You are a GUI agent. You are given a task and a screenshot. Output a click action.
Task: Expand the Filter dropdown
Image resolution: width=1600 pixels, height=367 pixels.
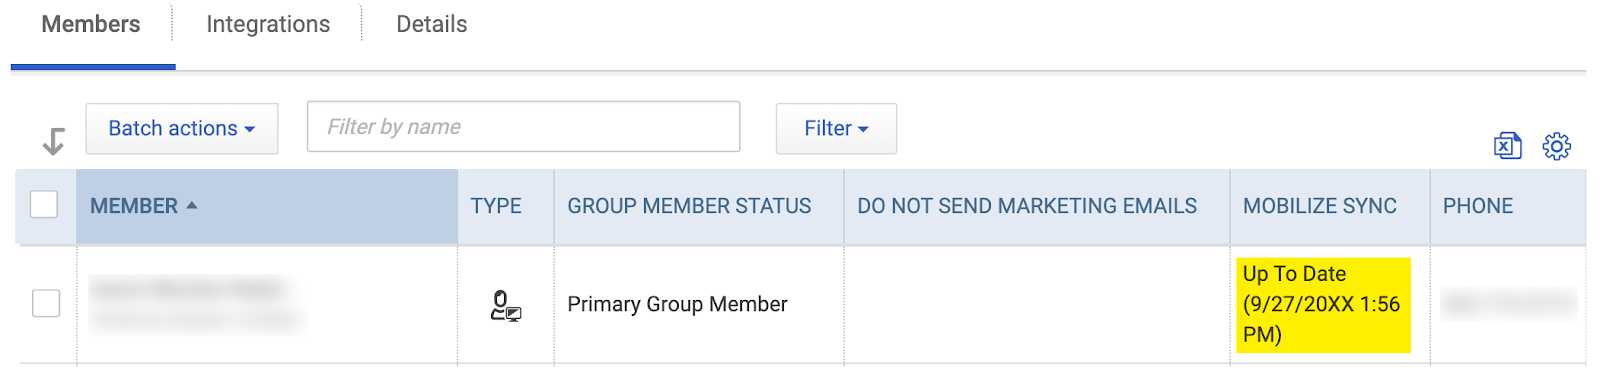click(x=836, y=128)
